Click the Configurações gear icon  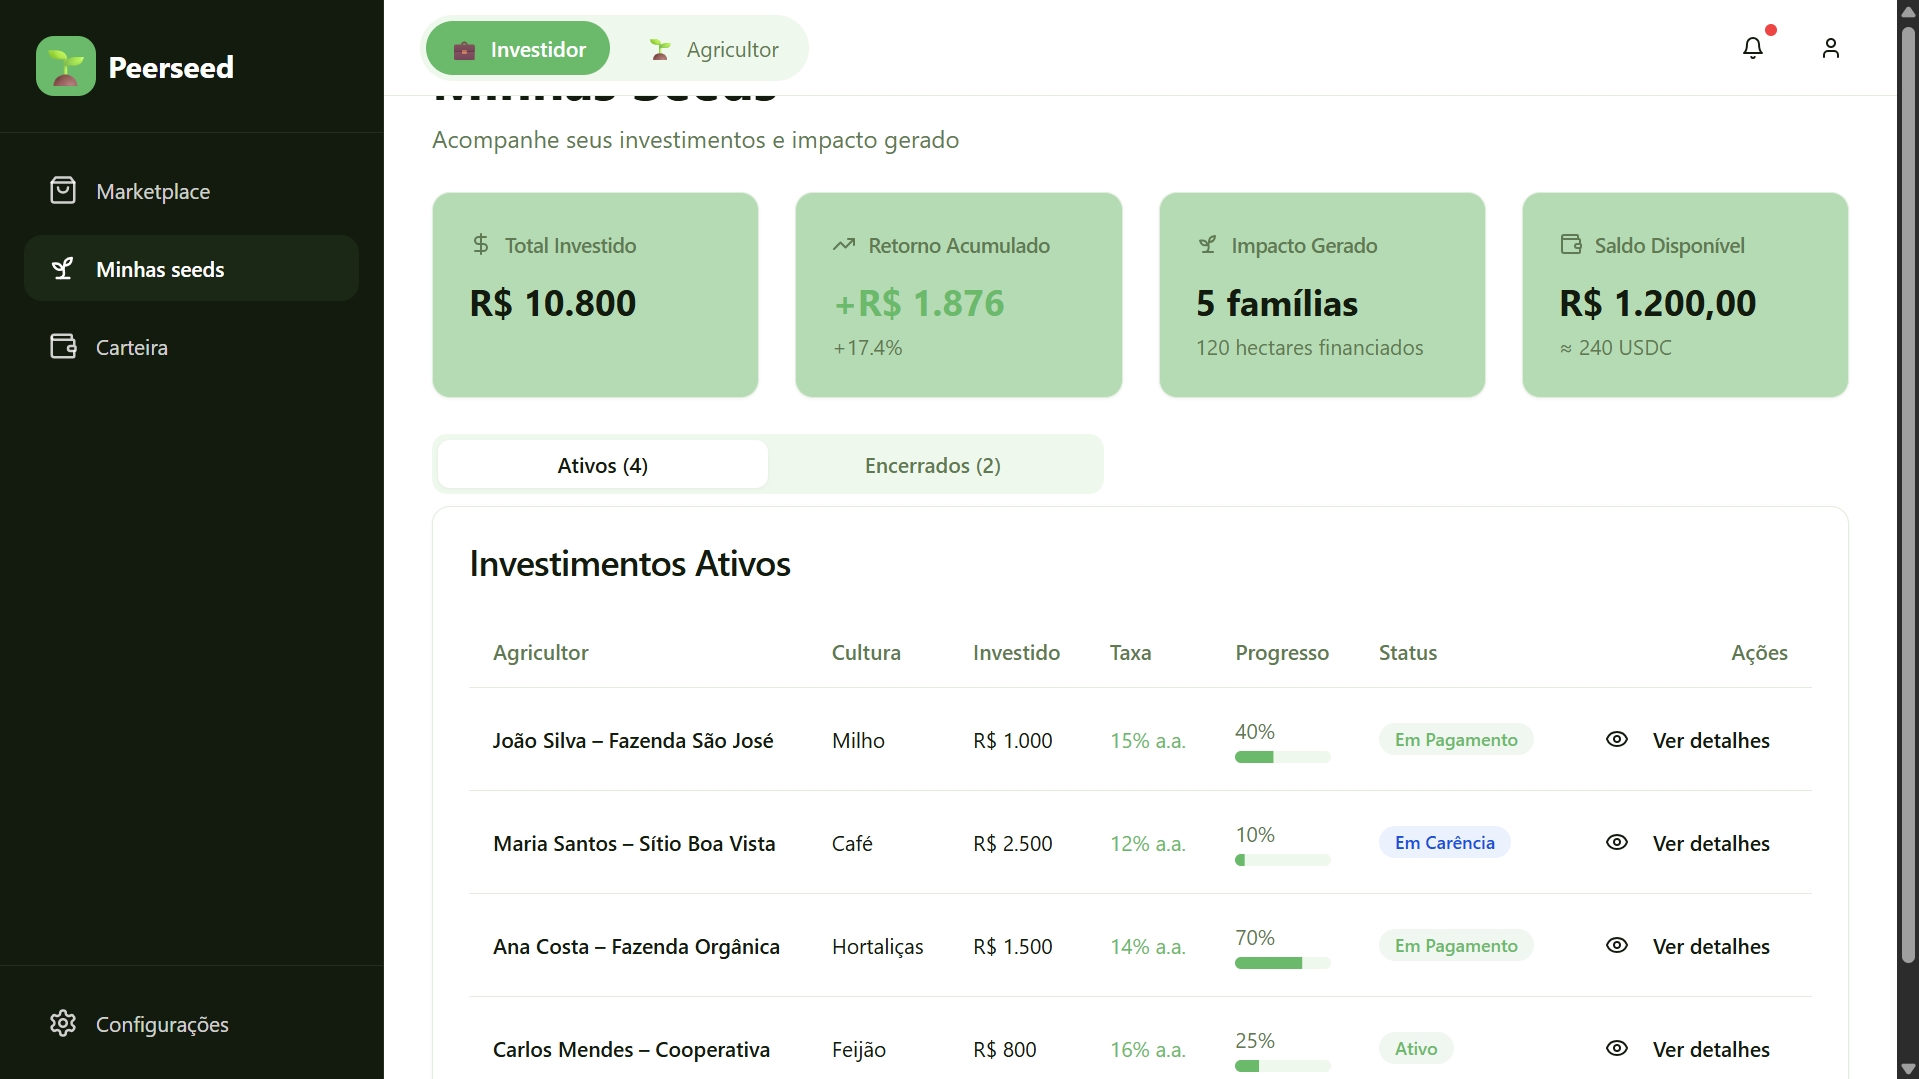pyautogui.click(x=63, y=1023)
